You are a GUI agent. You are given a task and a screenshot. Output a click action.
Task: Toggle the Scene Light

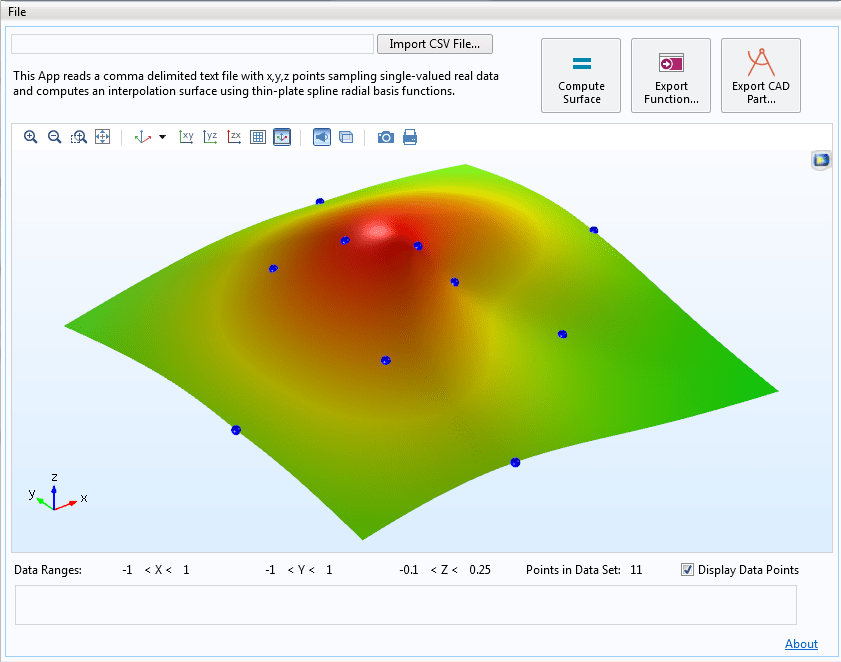322,136
